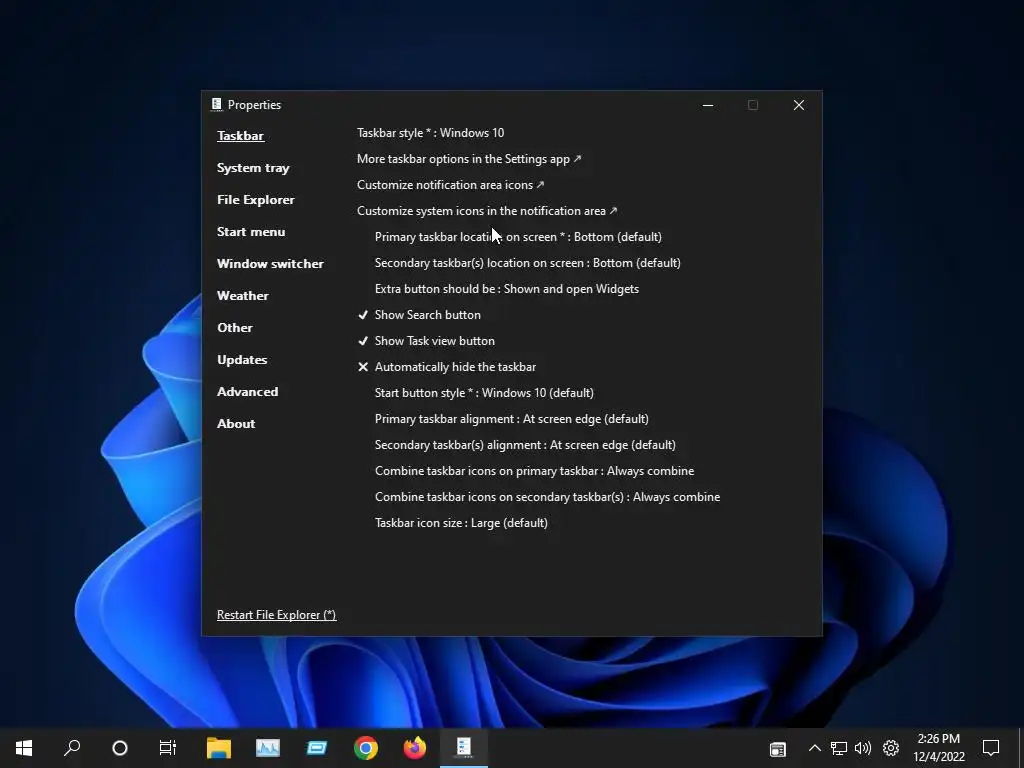
Task: Select the Properties app taskbar icon
Action: tap(464, 747)
